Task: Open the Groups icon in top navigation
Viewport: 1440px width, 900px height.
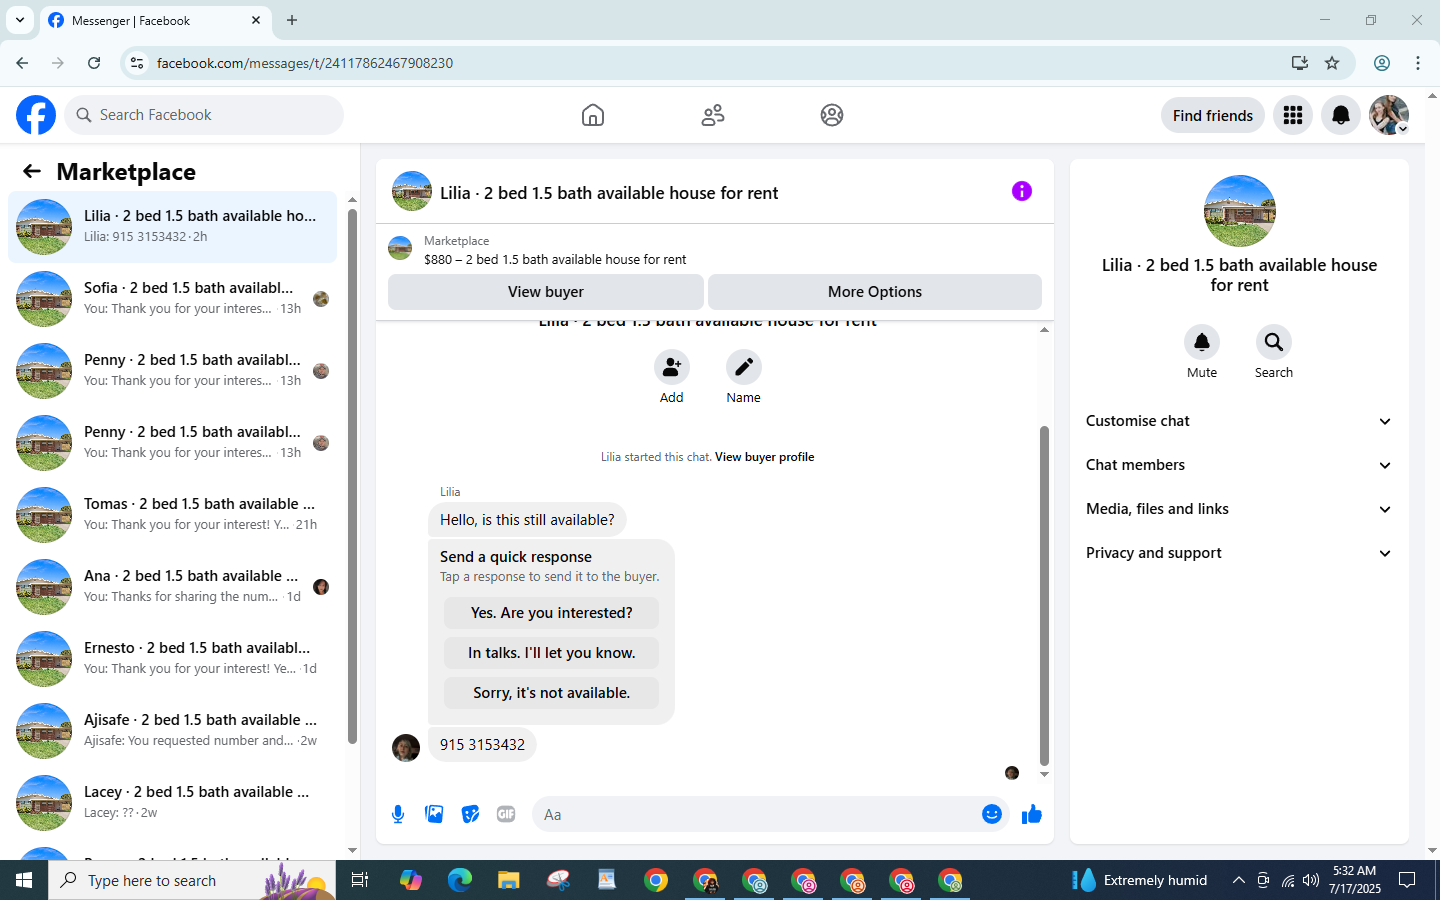Action: coord(832,115)
